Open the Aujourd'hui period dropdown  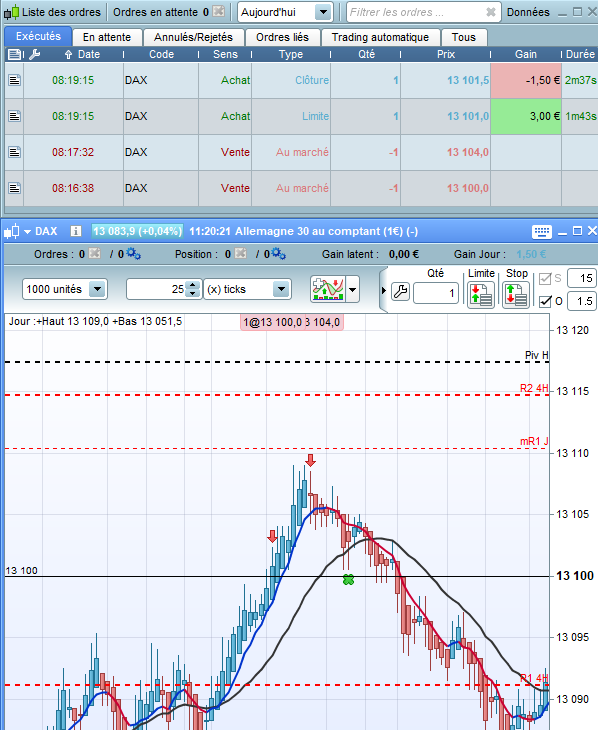323,12
